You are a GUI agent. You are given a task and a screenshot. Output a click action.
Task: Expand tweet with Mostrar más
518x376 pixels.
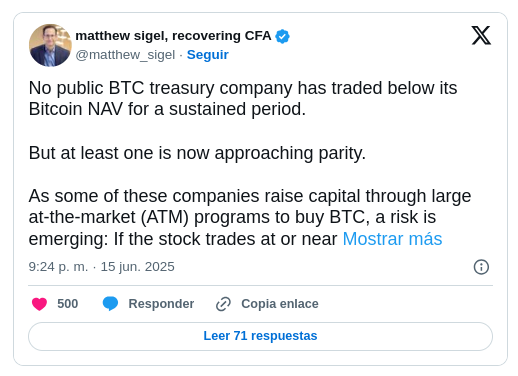pos(392,239)
